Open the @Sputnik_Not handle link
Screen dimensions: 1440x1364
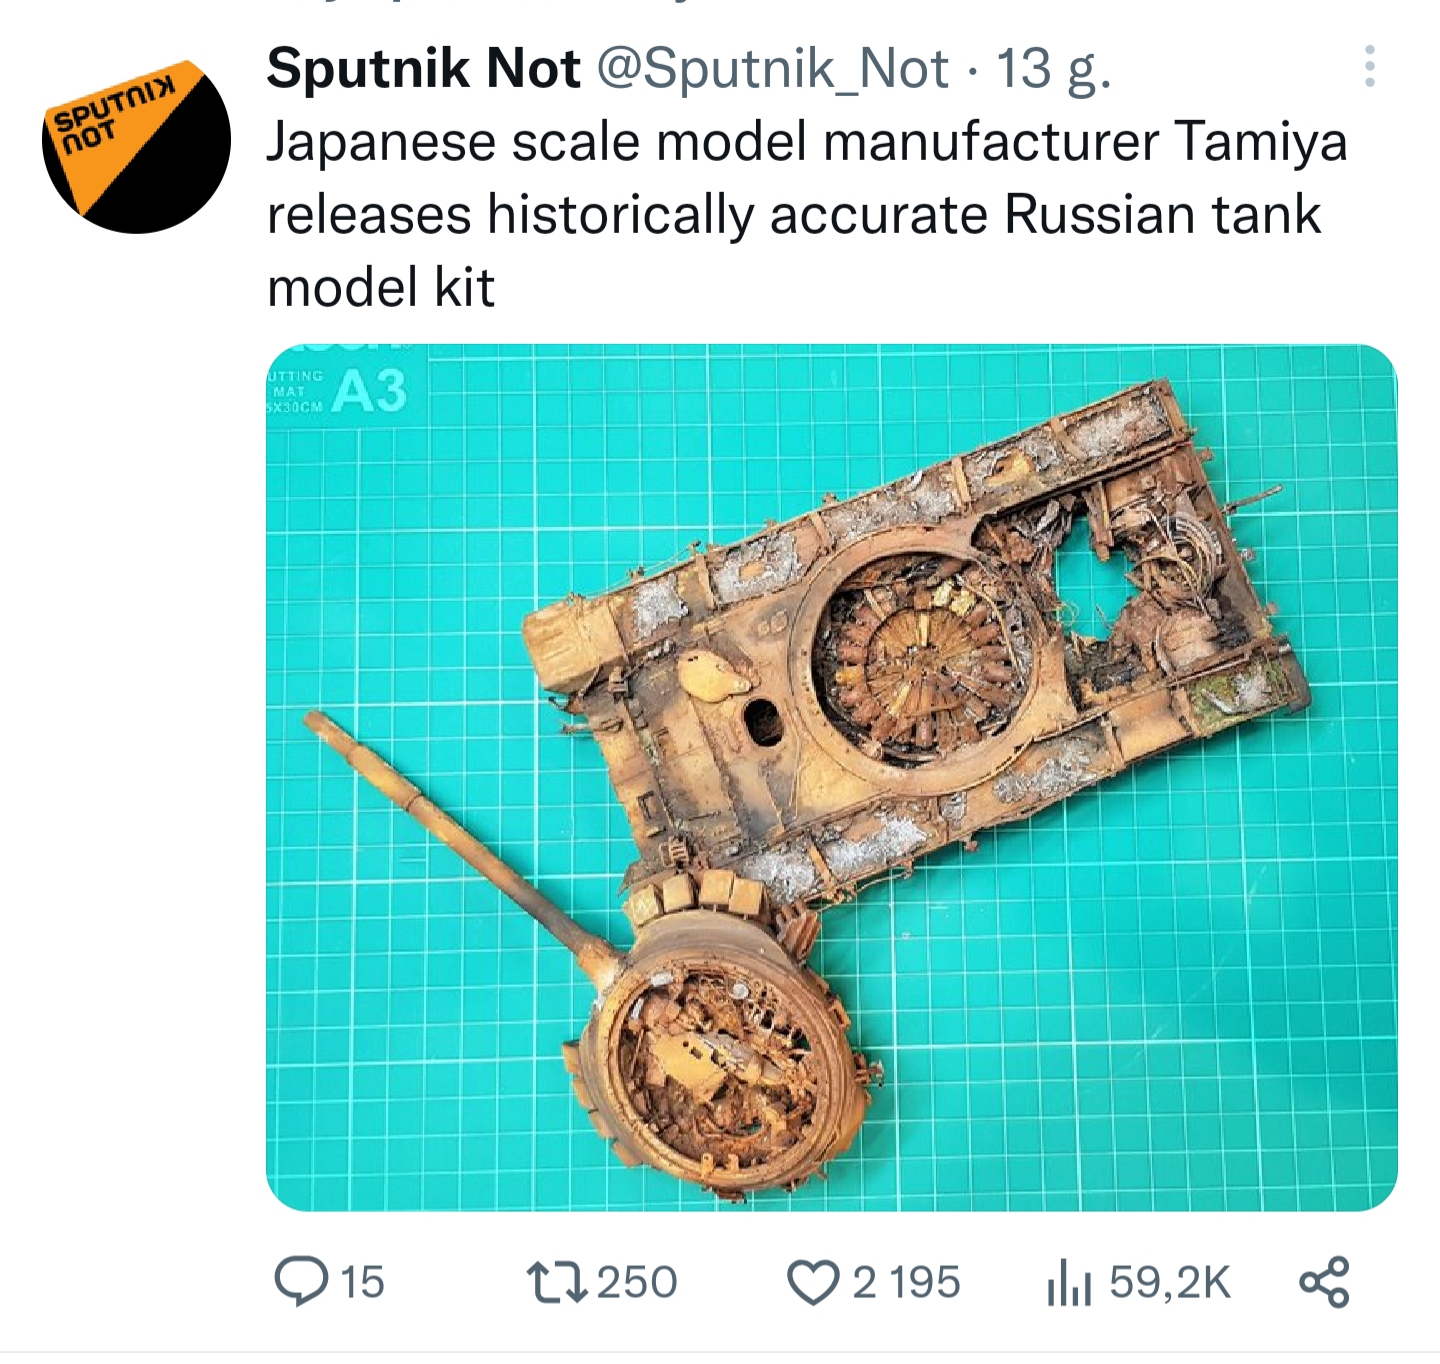[772, 69]
